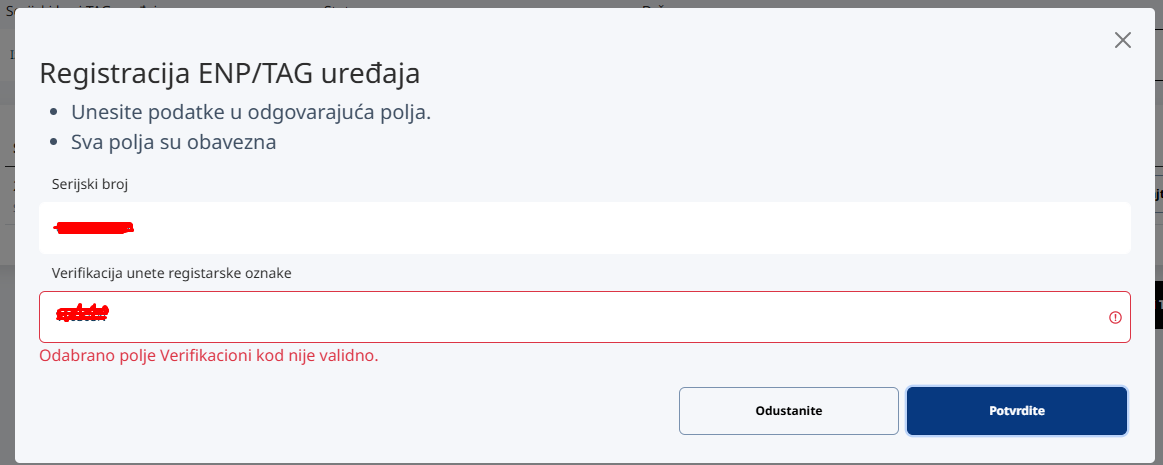Click the "Verifikacija unete registarske oznake" label

point(171,273)
